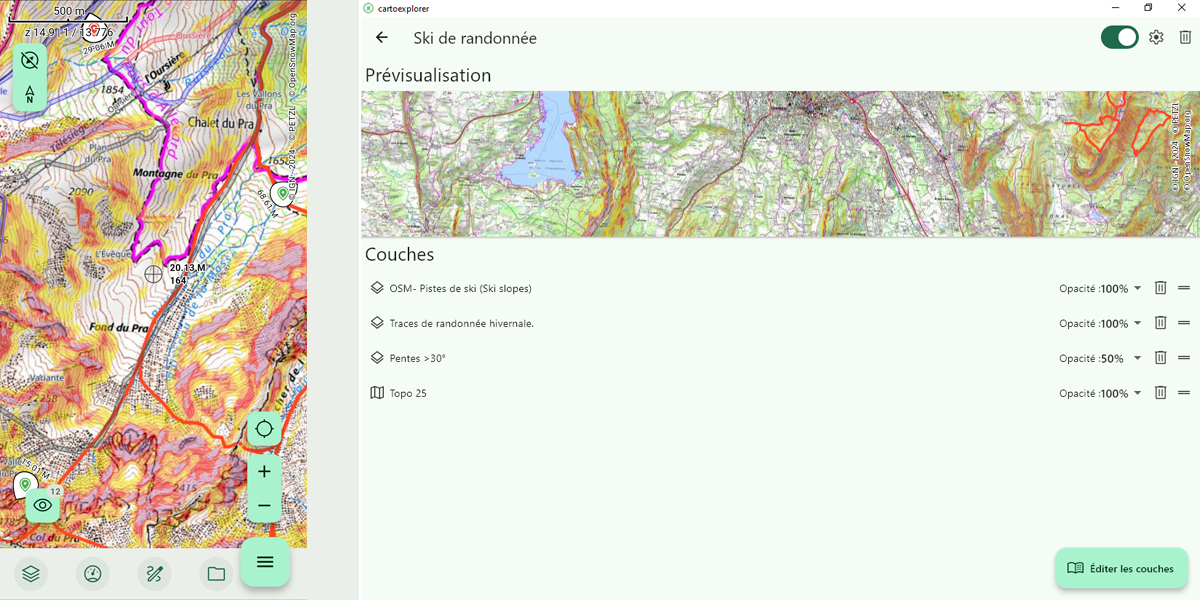This screenshot has width=1200, height=600.
Task: Open the layers panel icon in bottom toolbar
Action: [29, 574]
